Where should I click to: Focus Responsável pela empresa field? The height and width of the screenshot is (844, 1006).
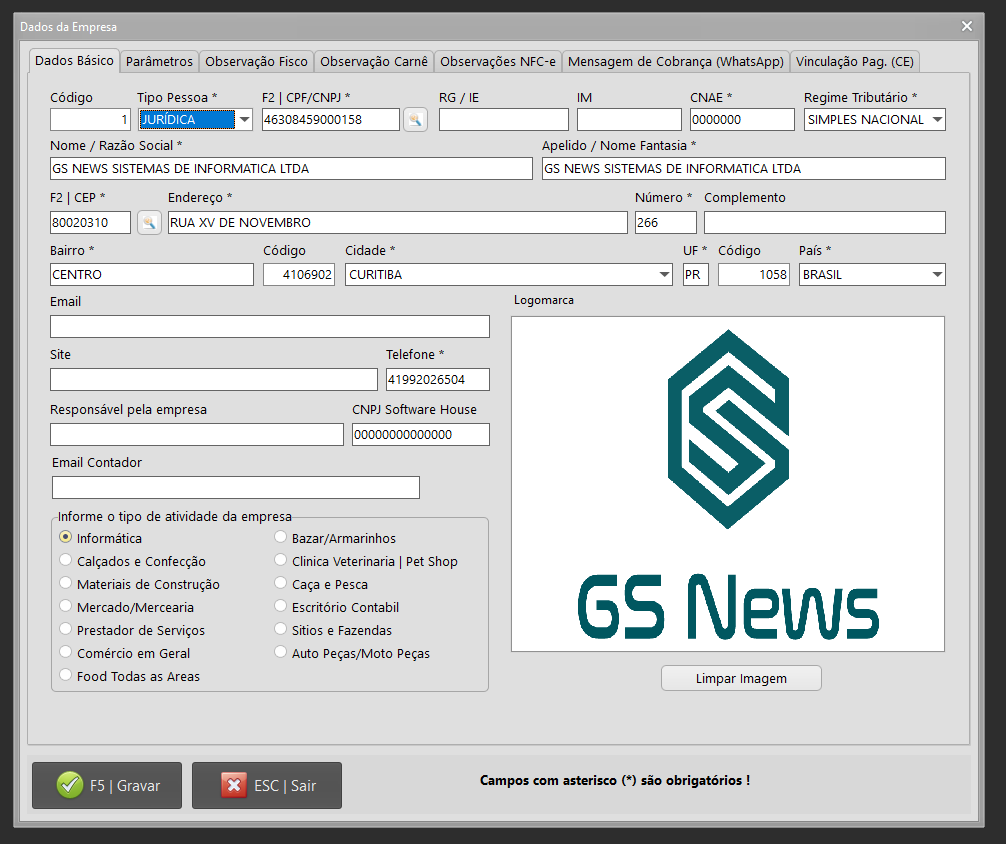click(x=197, y=435)
